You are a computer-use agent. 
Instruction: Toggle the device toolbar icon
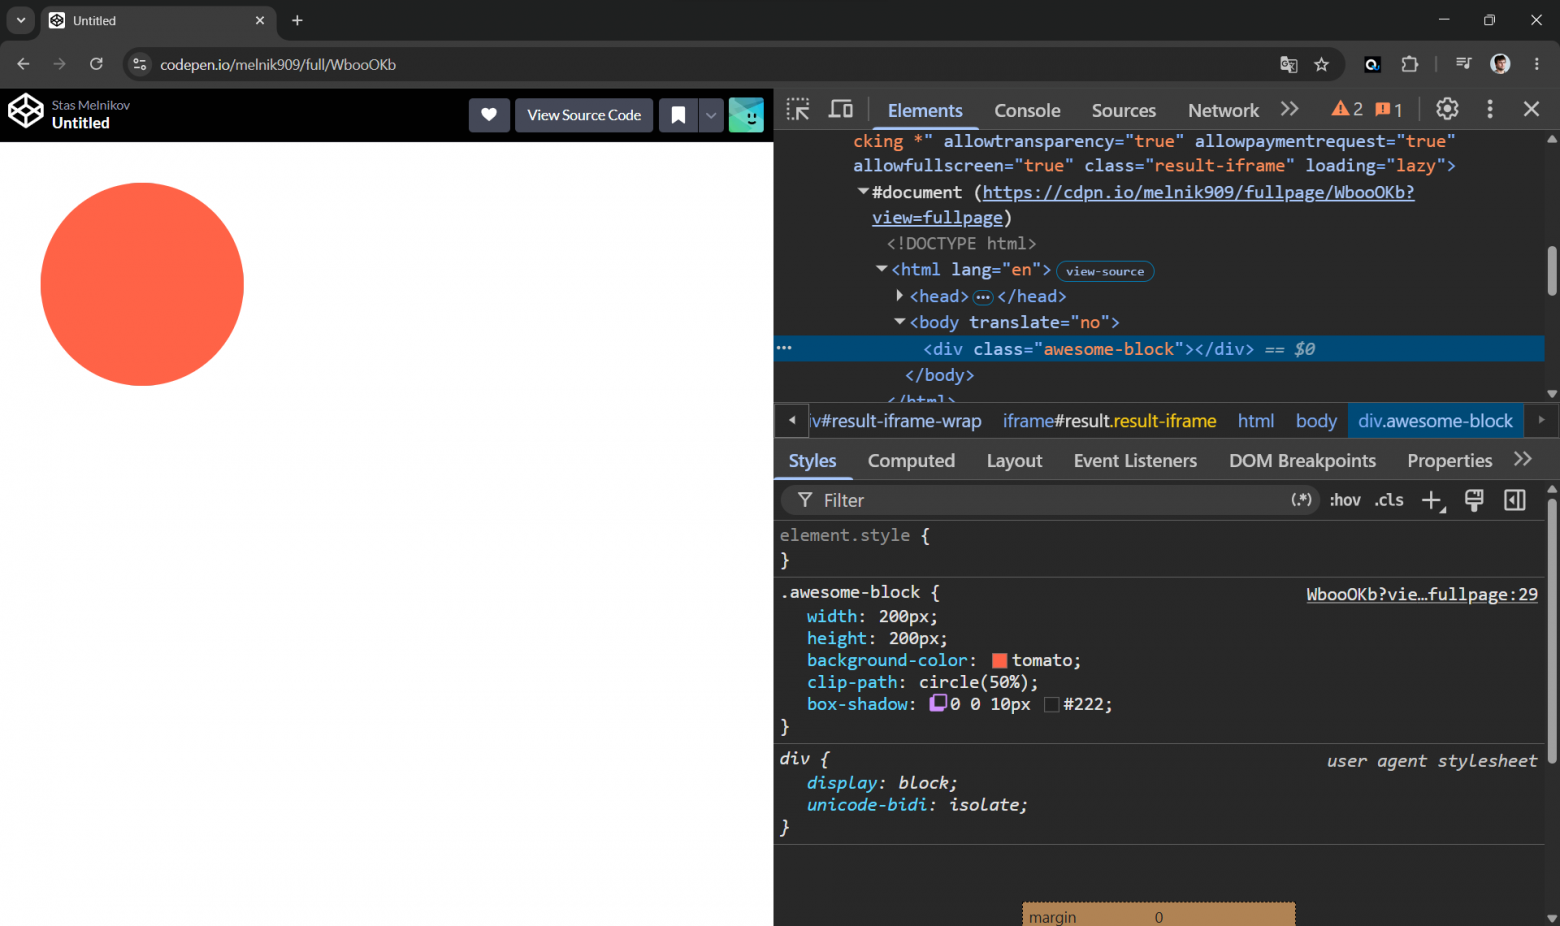(x=841, y=110)
